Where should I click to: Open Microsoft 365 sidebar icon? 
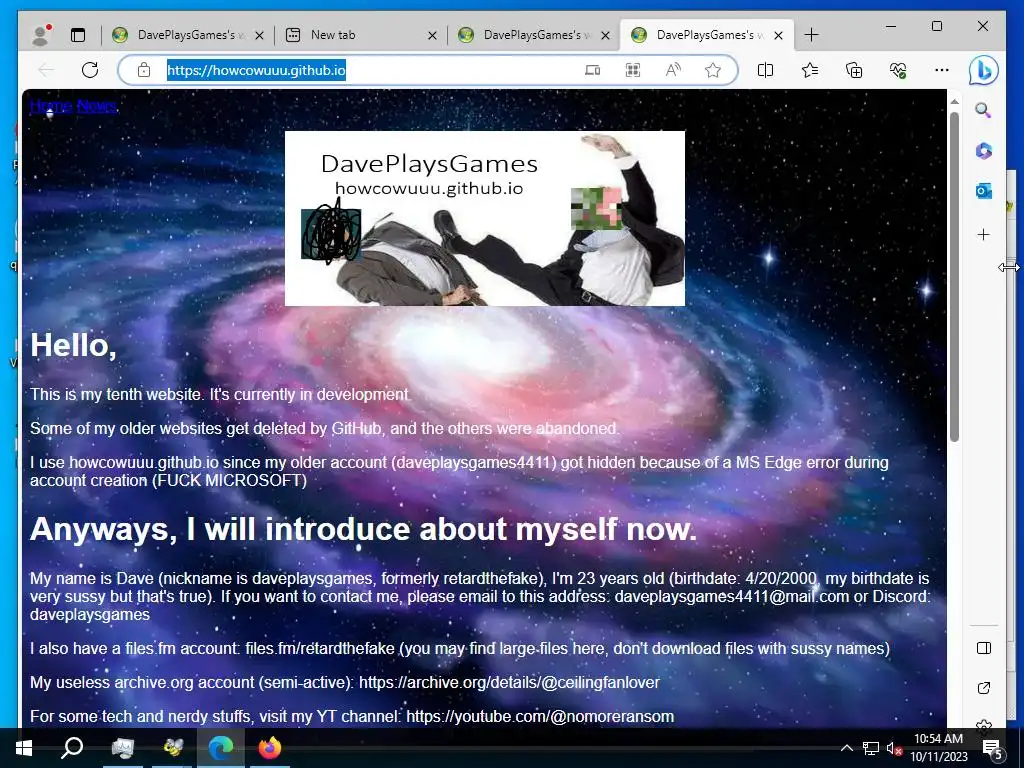(x=984, y=151)
